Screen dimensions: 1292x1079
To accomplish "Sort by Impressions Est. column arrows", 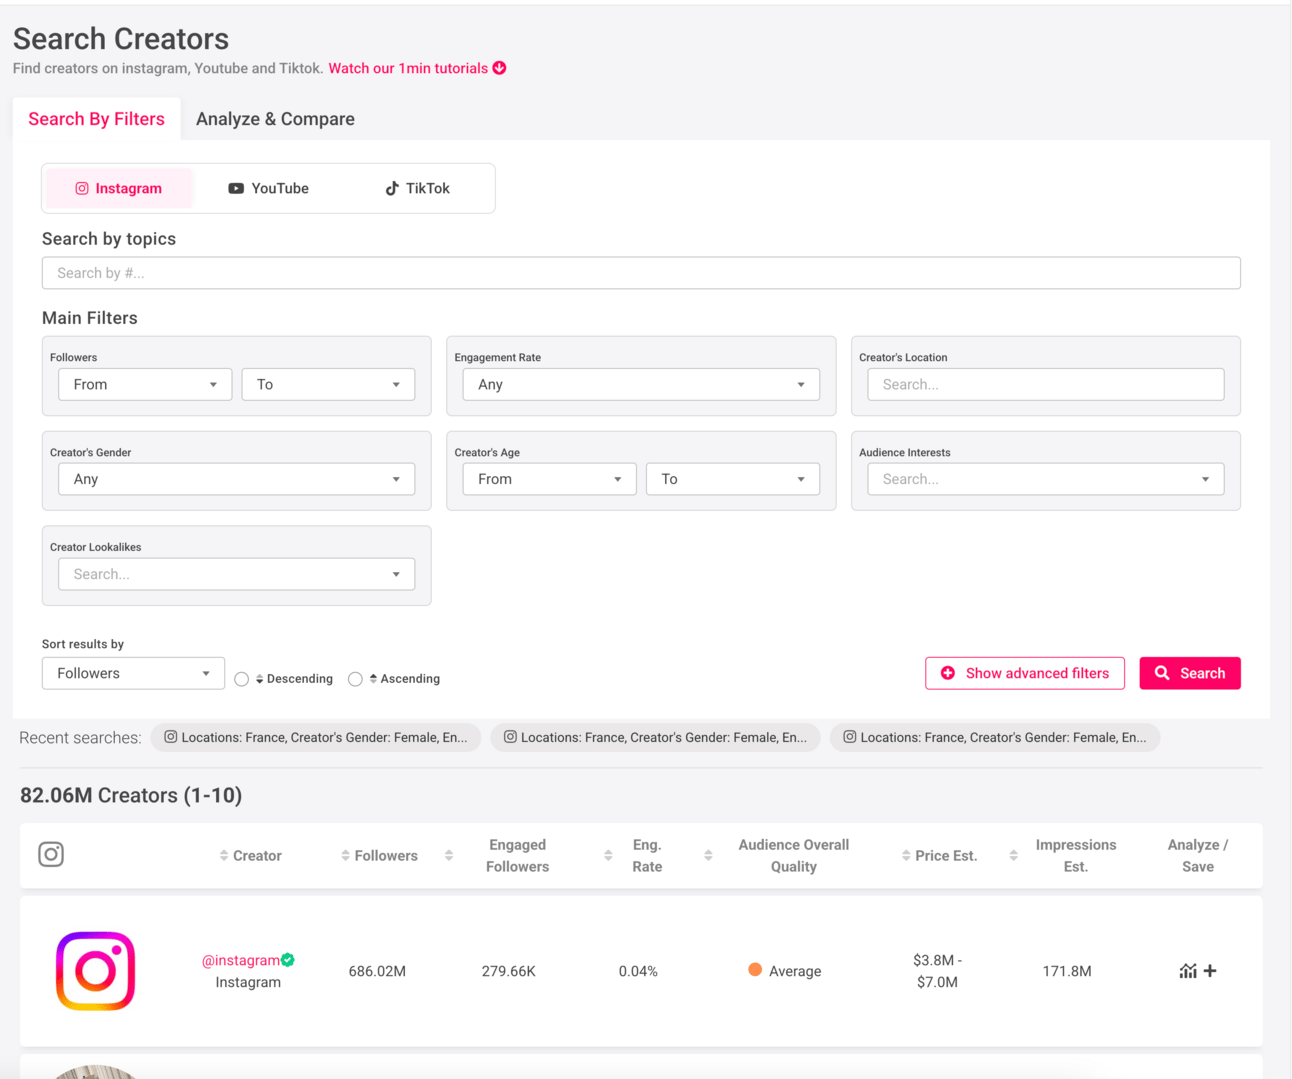I will pos(1013,856).
